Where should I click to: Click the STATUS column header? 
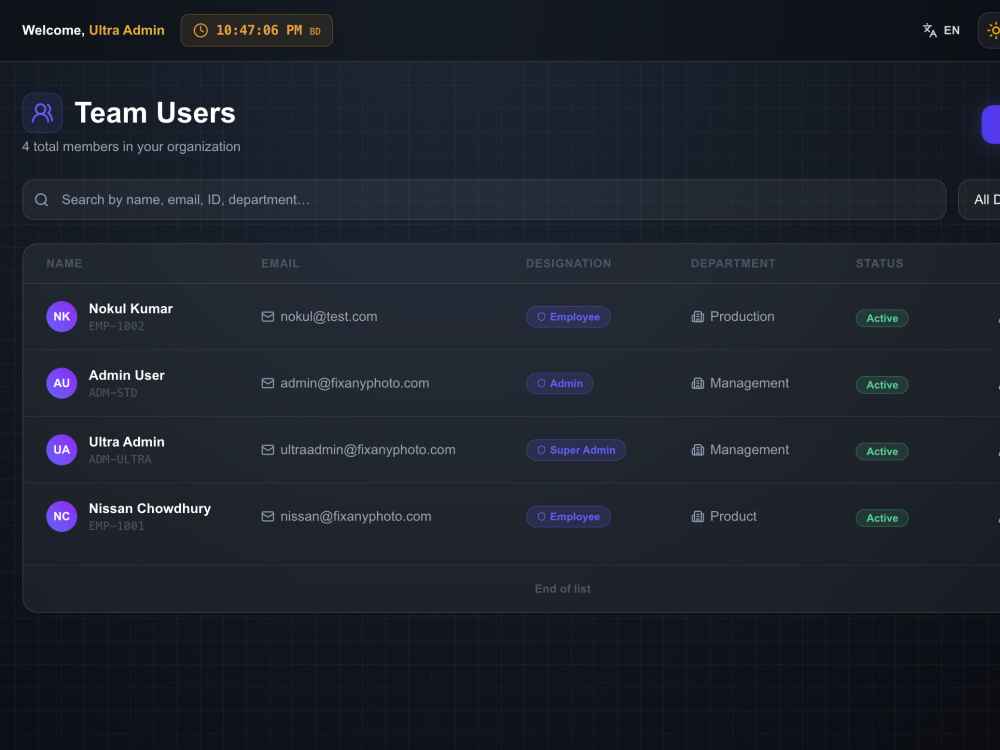[879, 263]
